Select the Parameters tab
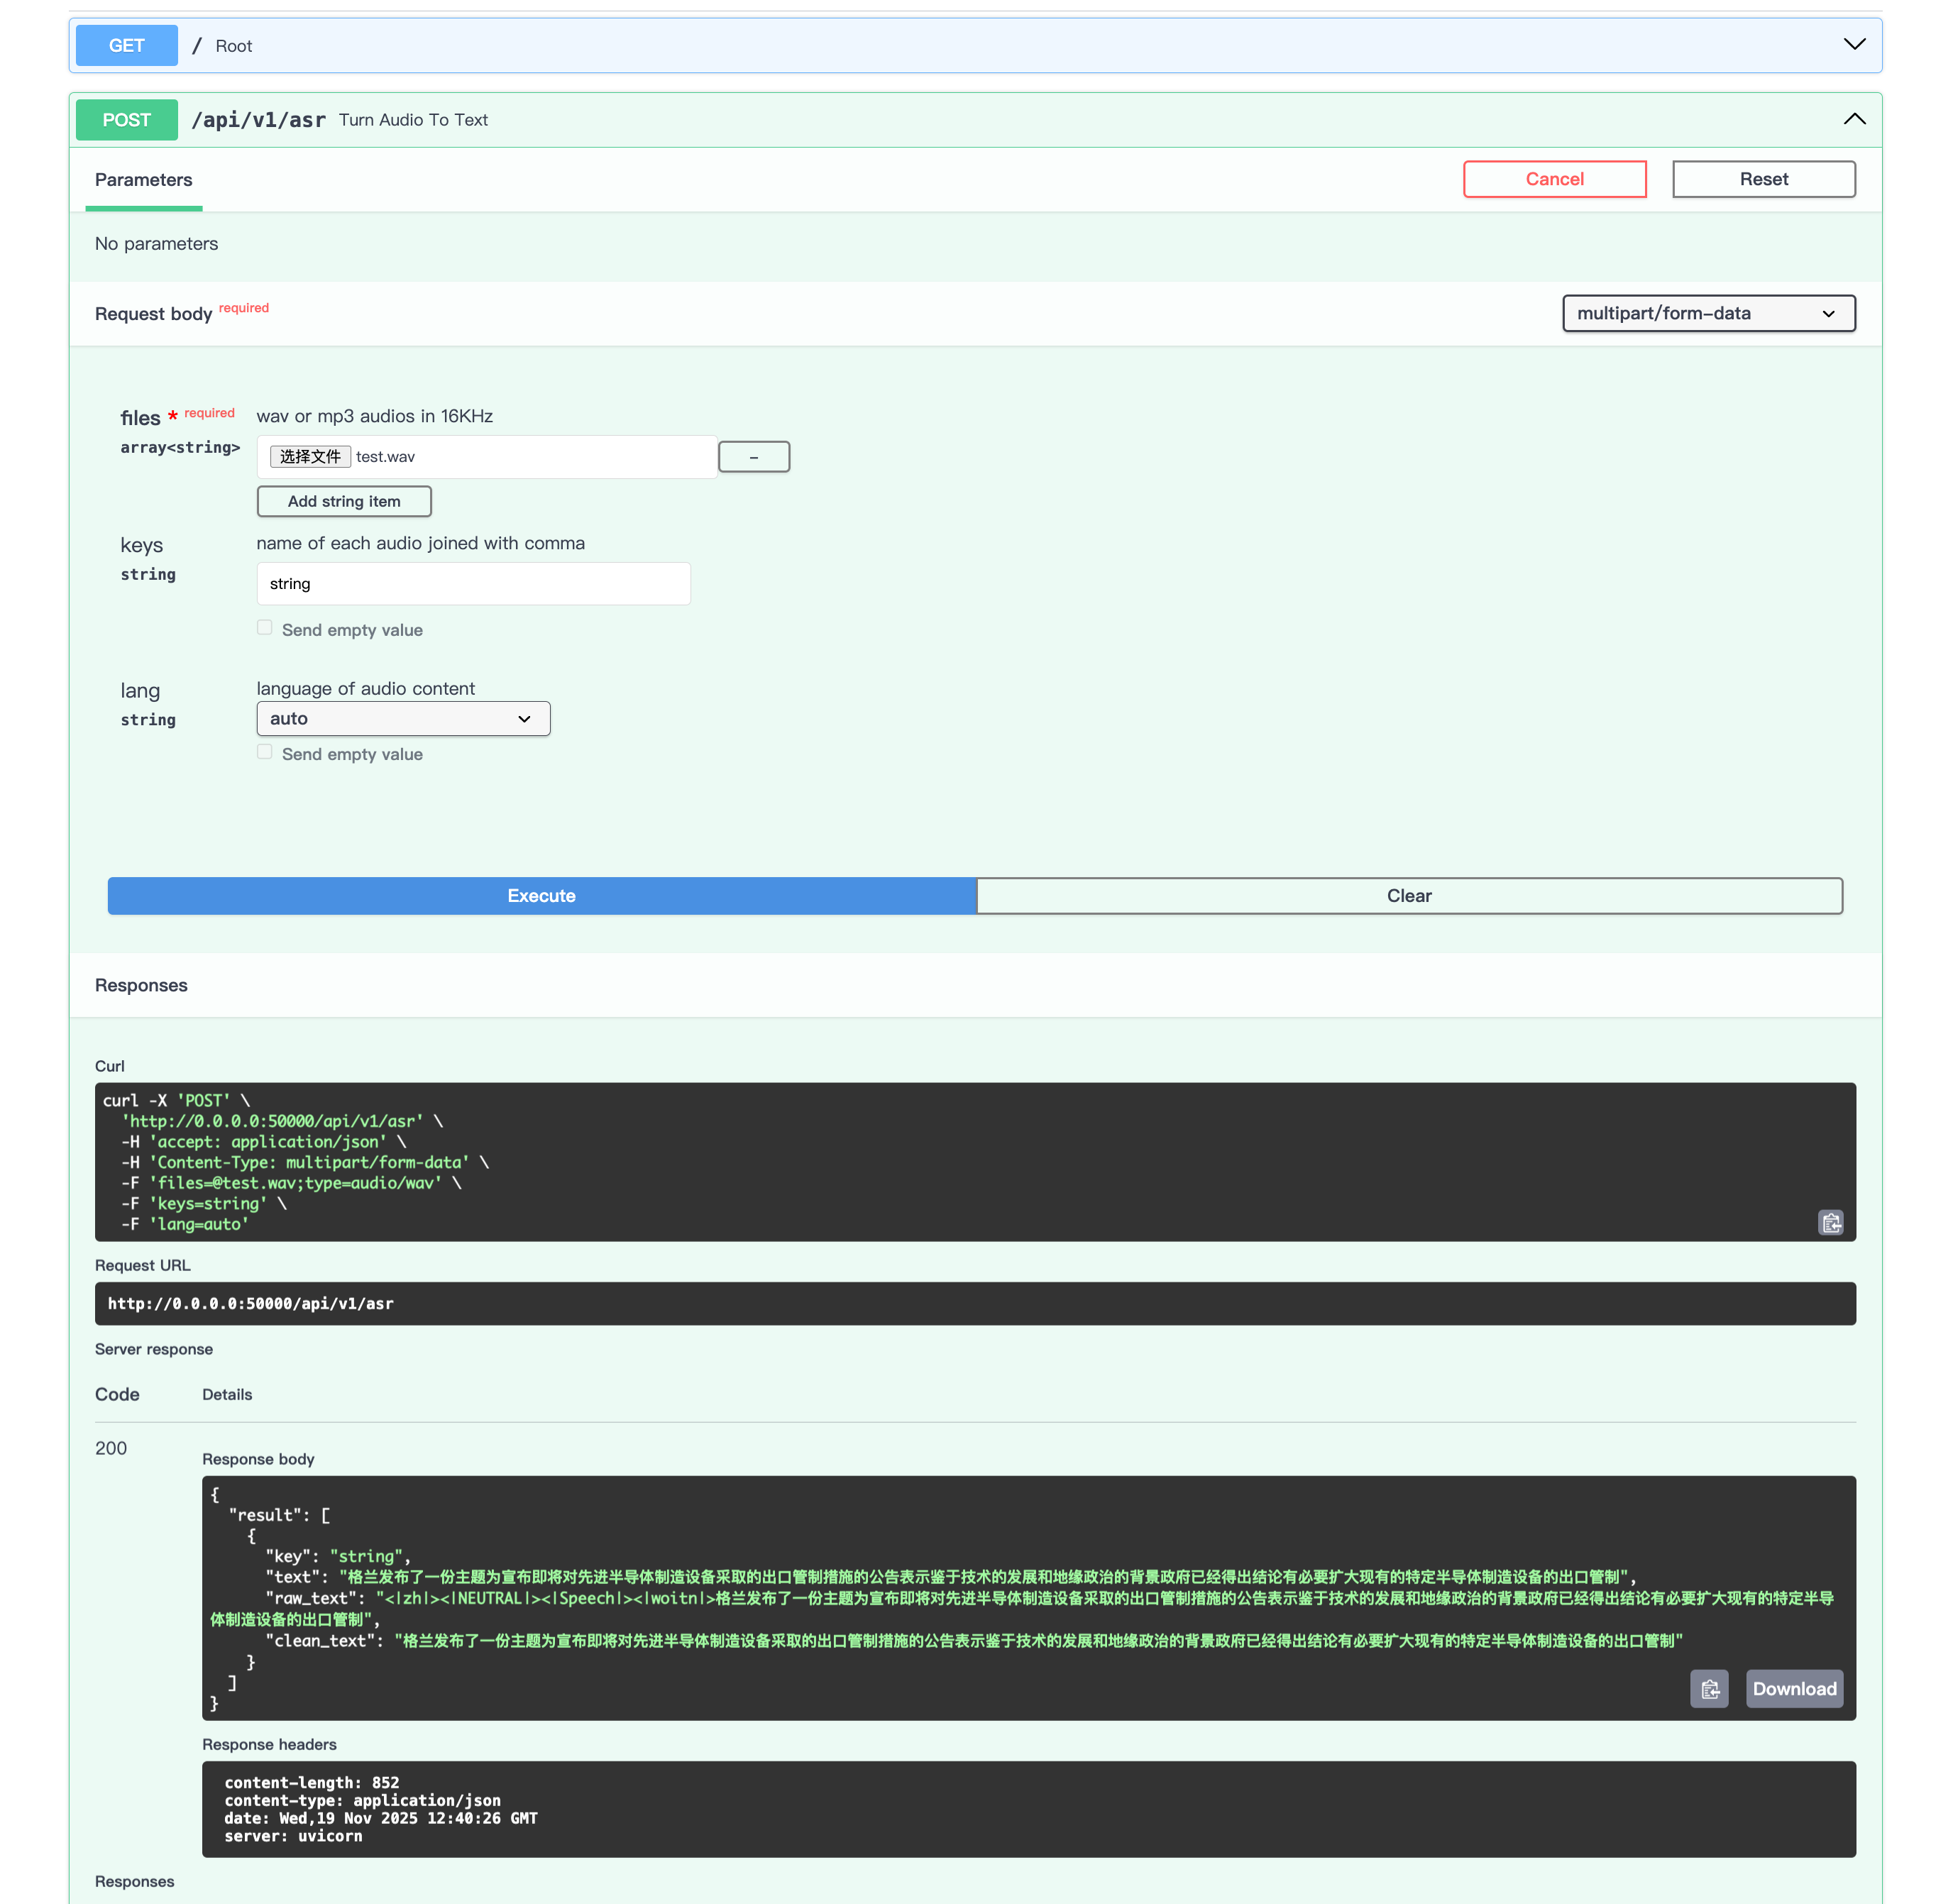The image size is (1953, 1904). coord(143,180)
